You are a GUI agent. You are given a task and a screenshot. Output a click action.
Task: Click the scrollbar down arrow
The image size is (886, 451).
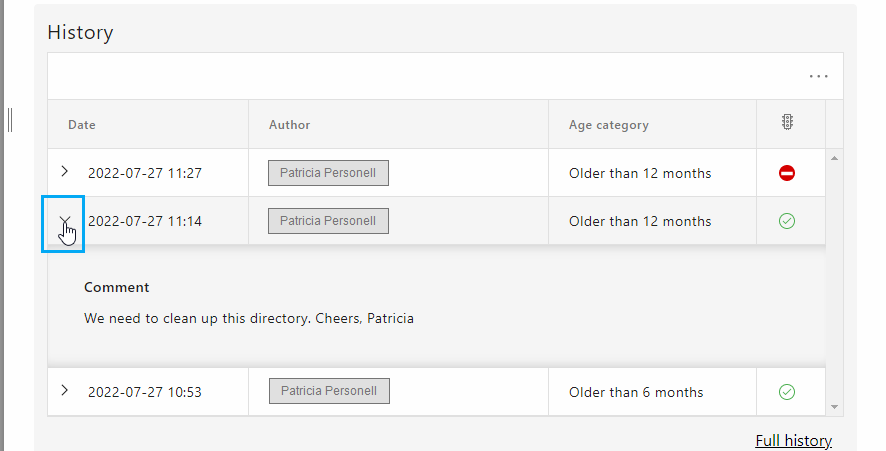[x=835, y=407]
